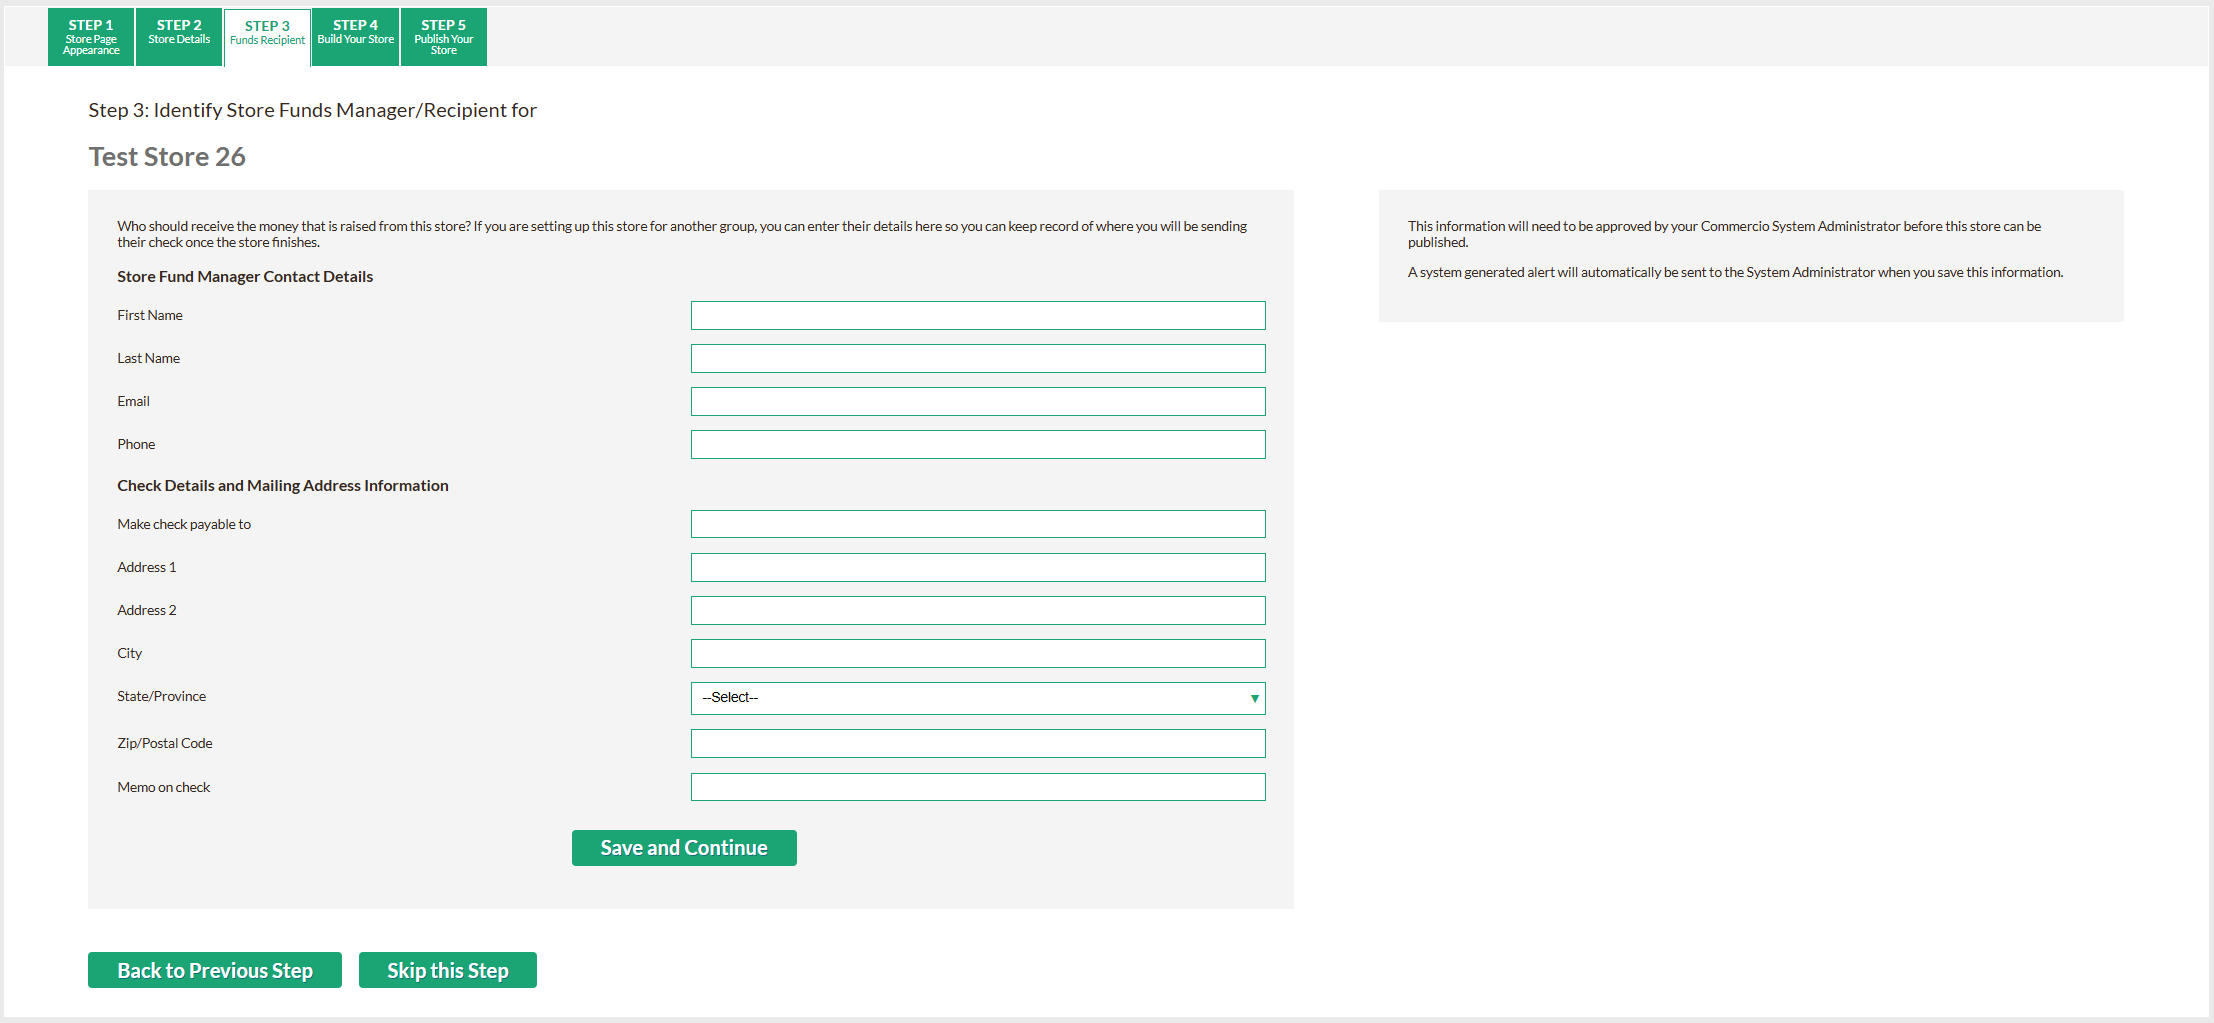Click into the Email field
Image resolution: width=2214 pixels, height=1023 pixels.
[977, 402]
